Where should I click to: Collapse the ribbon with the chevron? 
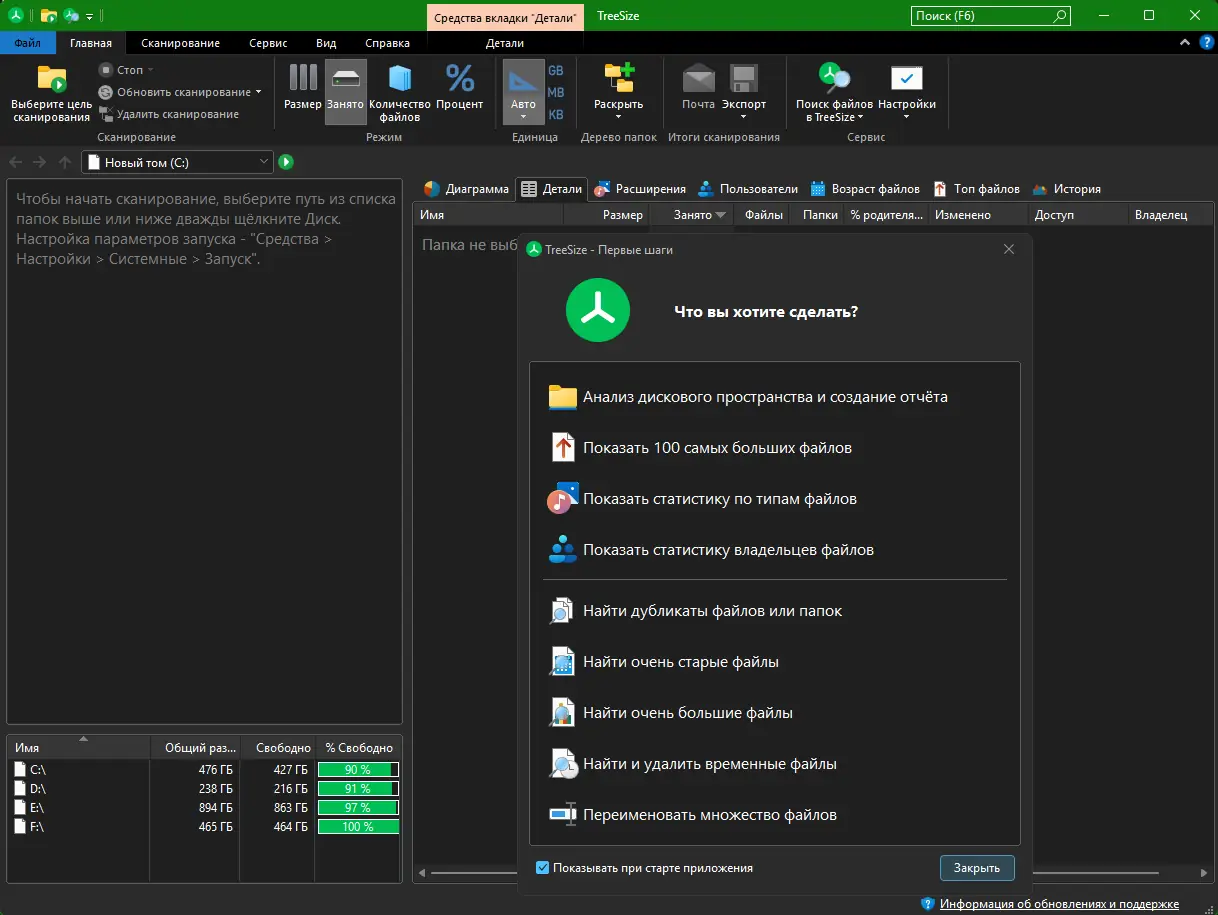[1185, 43]
